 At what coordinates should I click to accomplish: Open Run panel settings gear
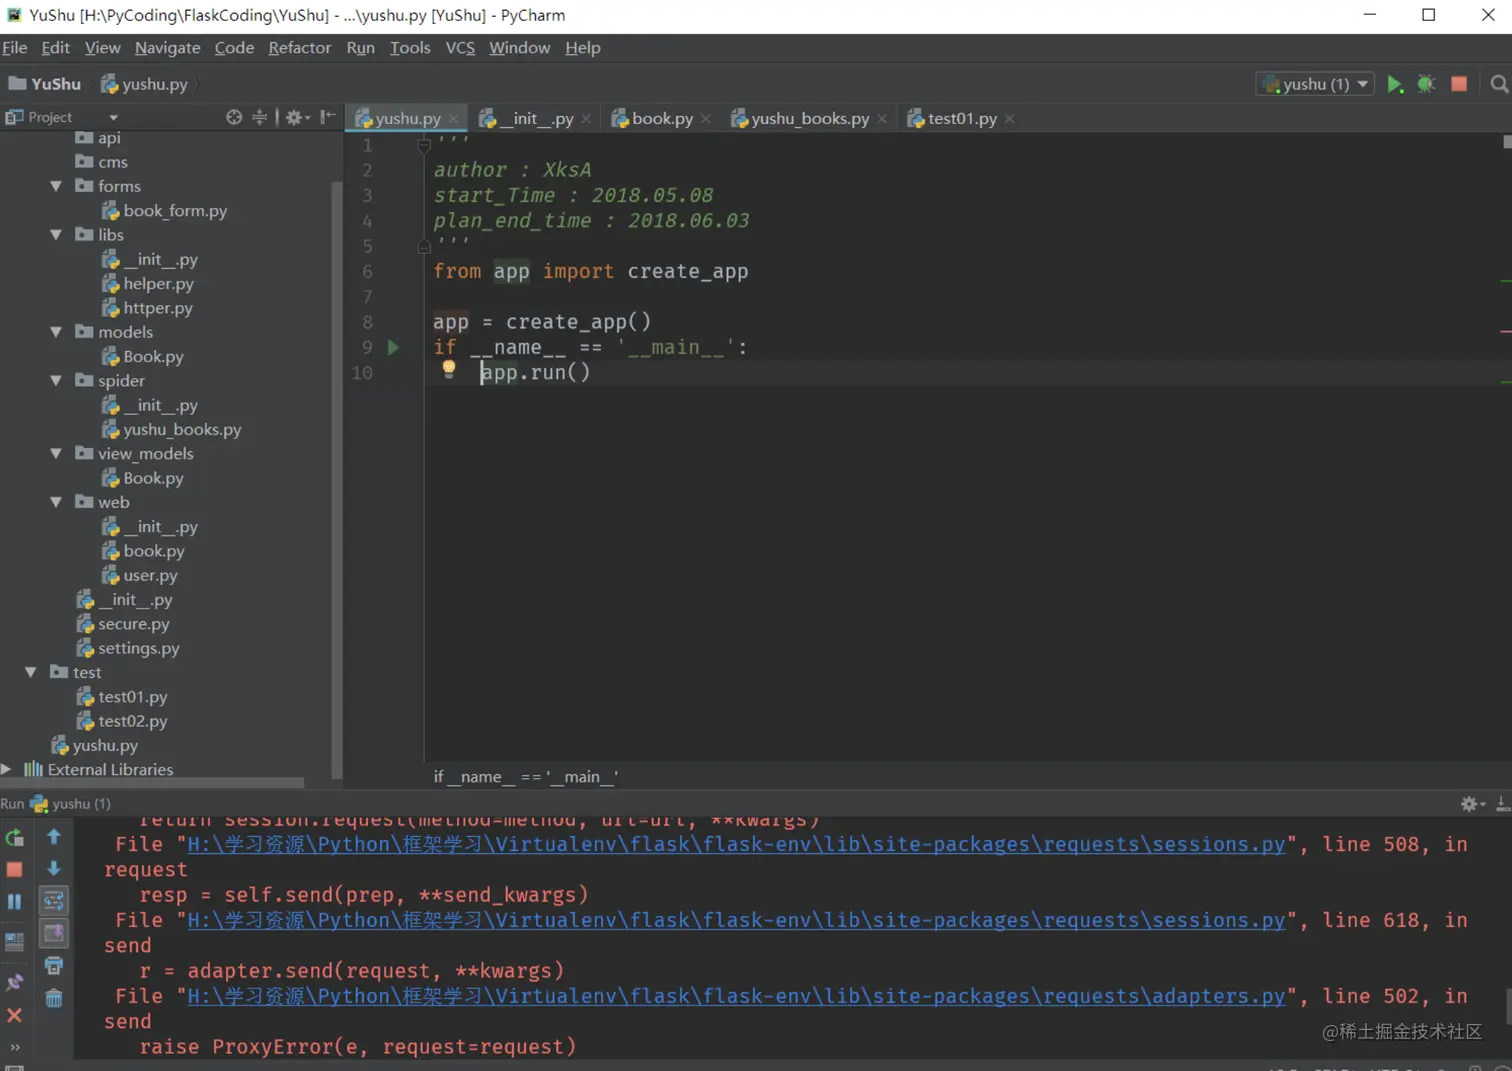1473,804
